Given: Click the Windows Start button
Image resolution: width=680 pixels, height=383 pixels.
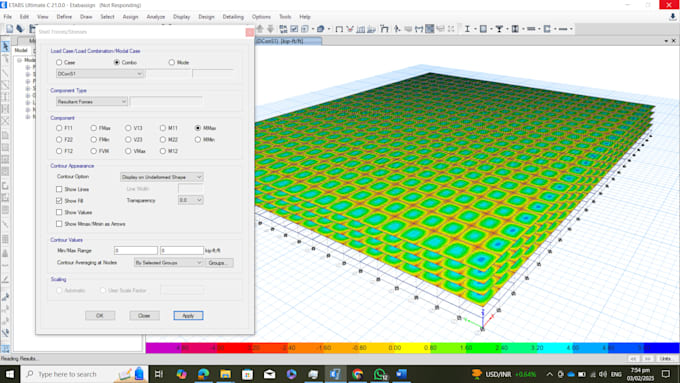Looking at the screenshot, I should (10, 374).
